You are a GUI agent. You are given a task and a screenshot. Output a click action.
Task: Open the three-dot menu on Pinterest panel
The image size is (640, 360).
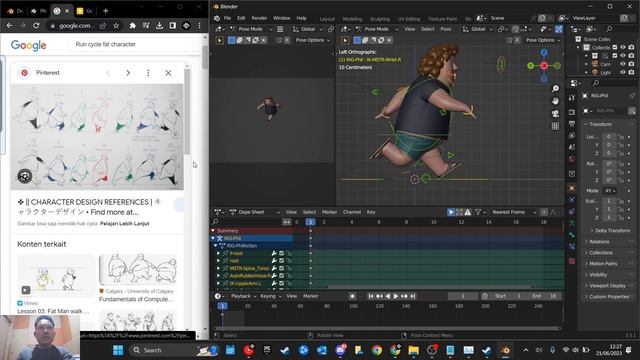click(x=148, y=73)
